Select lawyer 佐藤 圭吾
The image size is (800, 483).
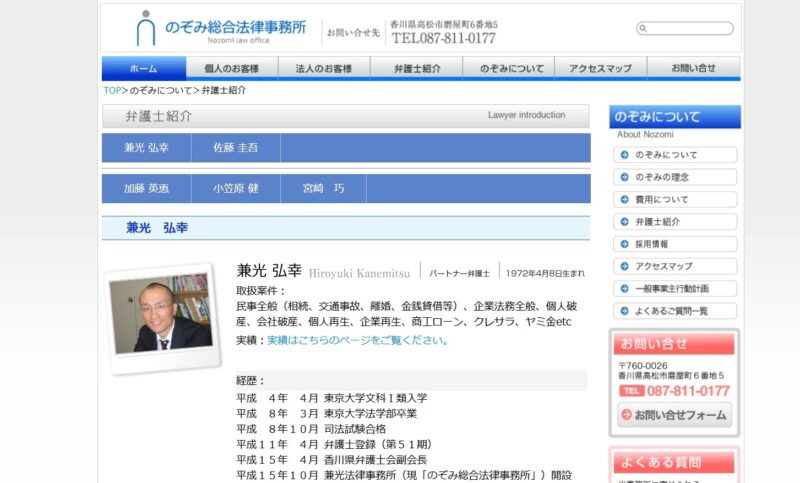click(x=236, y=148)
